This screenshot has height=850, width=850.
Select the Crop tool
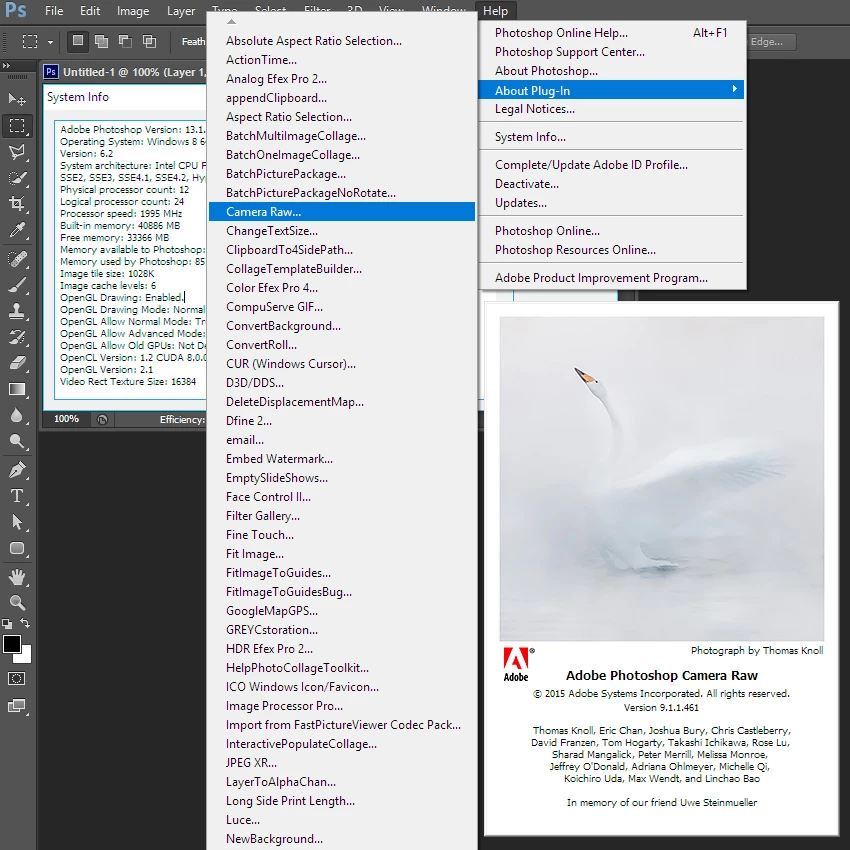(x=17, y=204)
